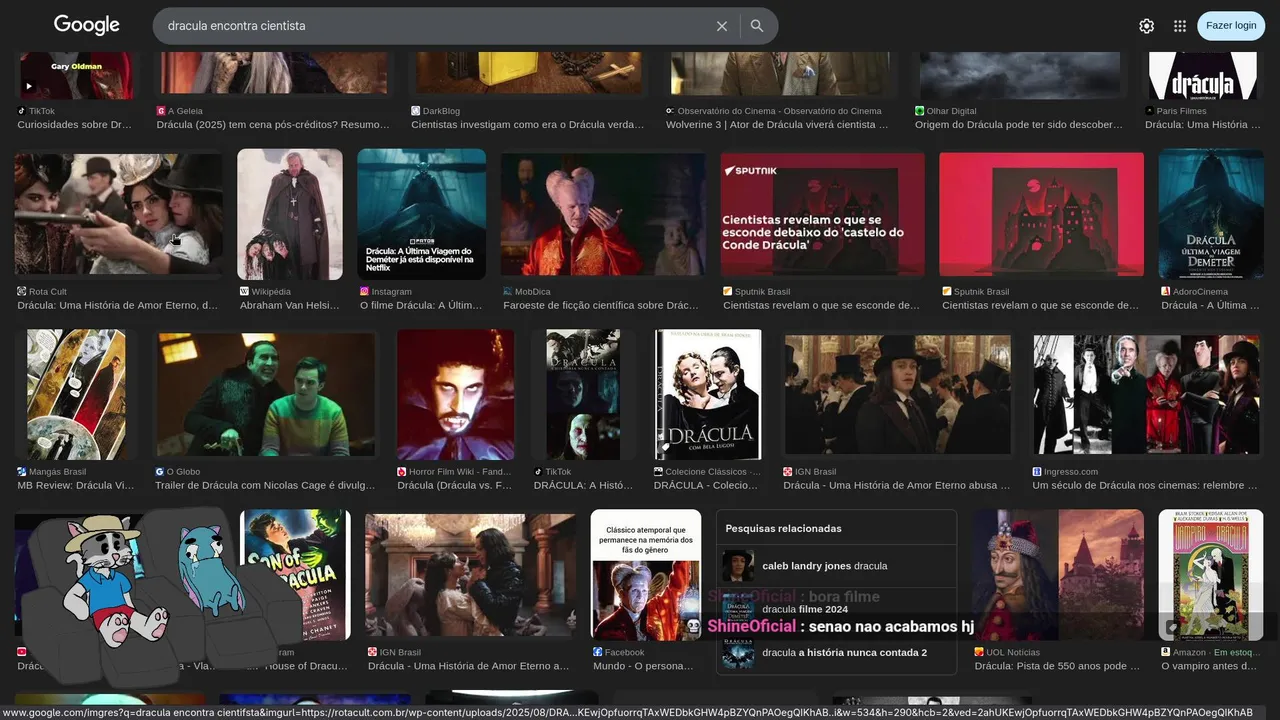
Task: Open the MobDica Faroeste de ficção científica image
Action: 603,214
